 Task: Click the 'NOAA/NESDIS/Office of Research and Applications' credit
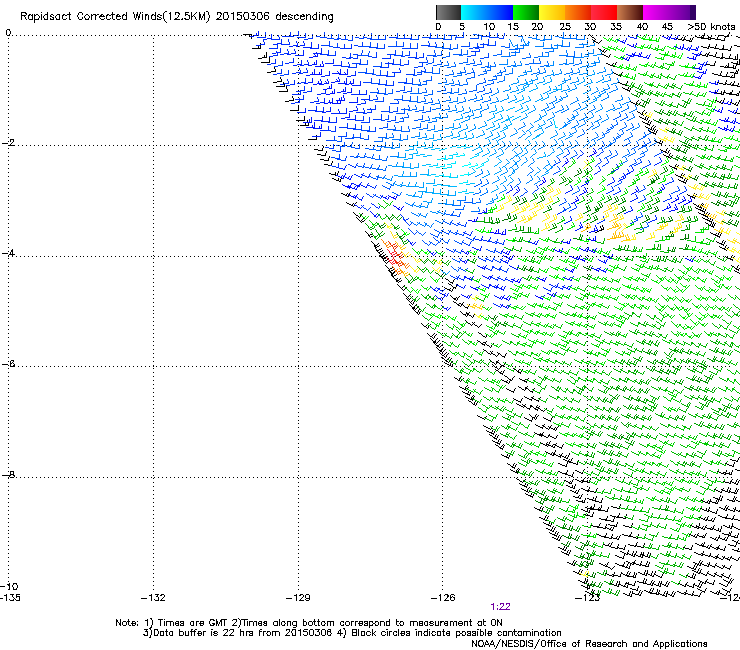pos(589,644)
